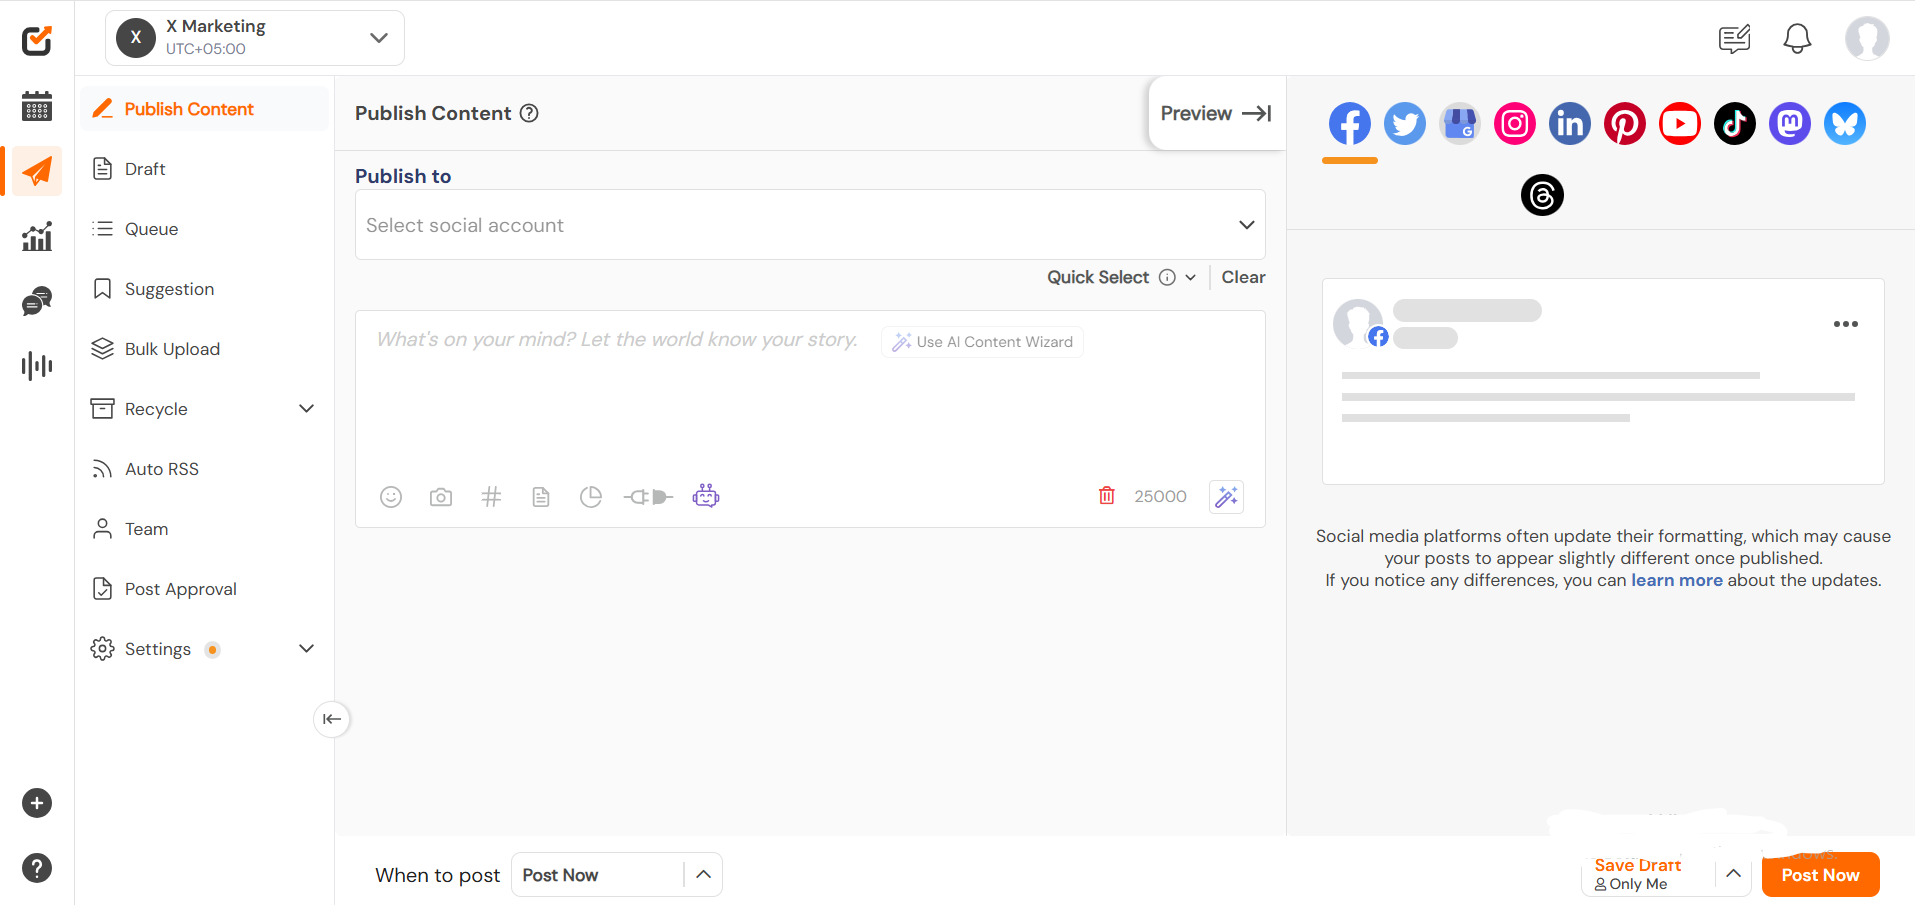The height and width of the screenshot is (905, 1915).
Task: Click the Preview collapse button
Action: click(x=1217, y=113)
